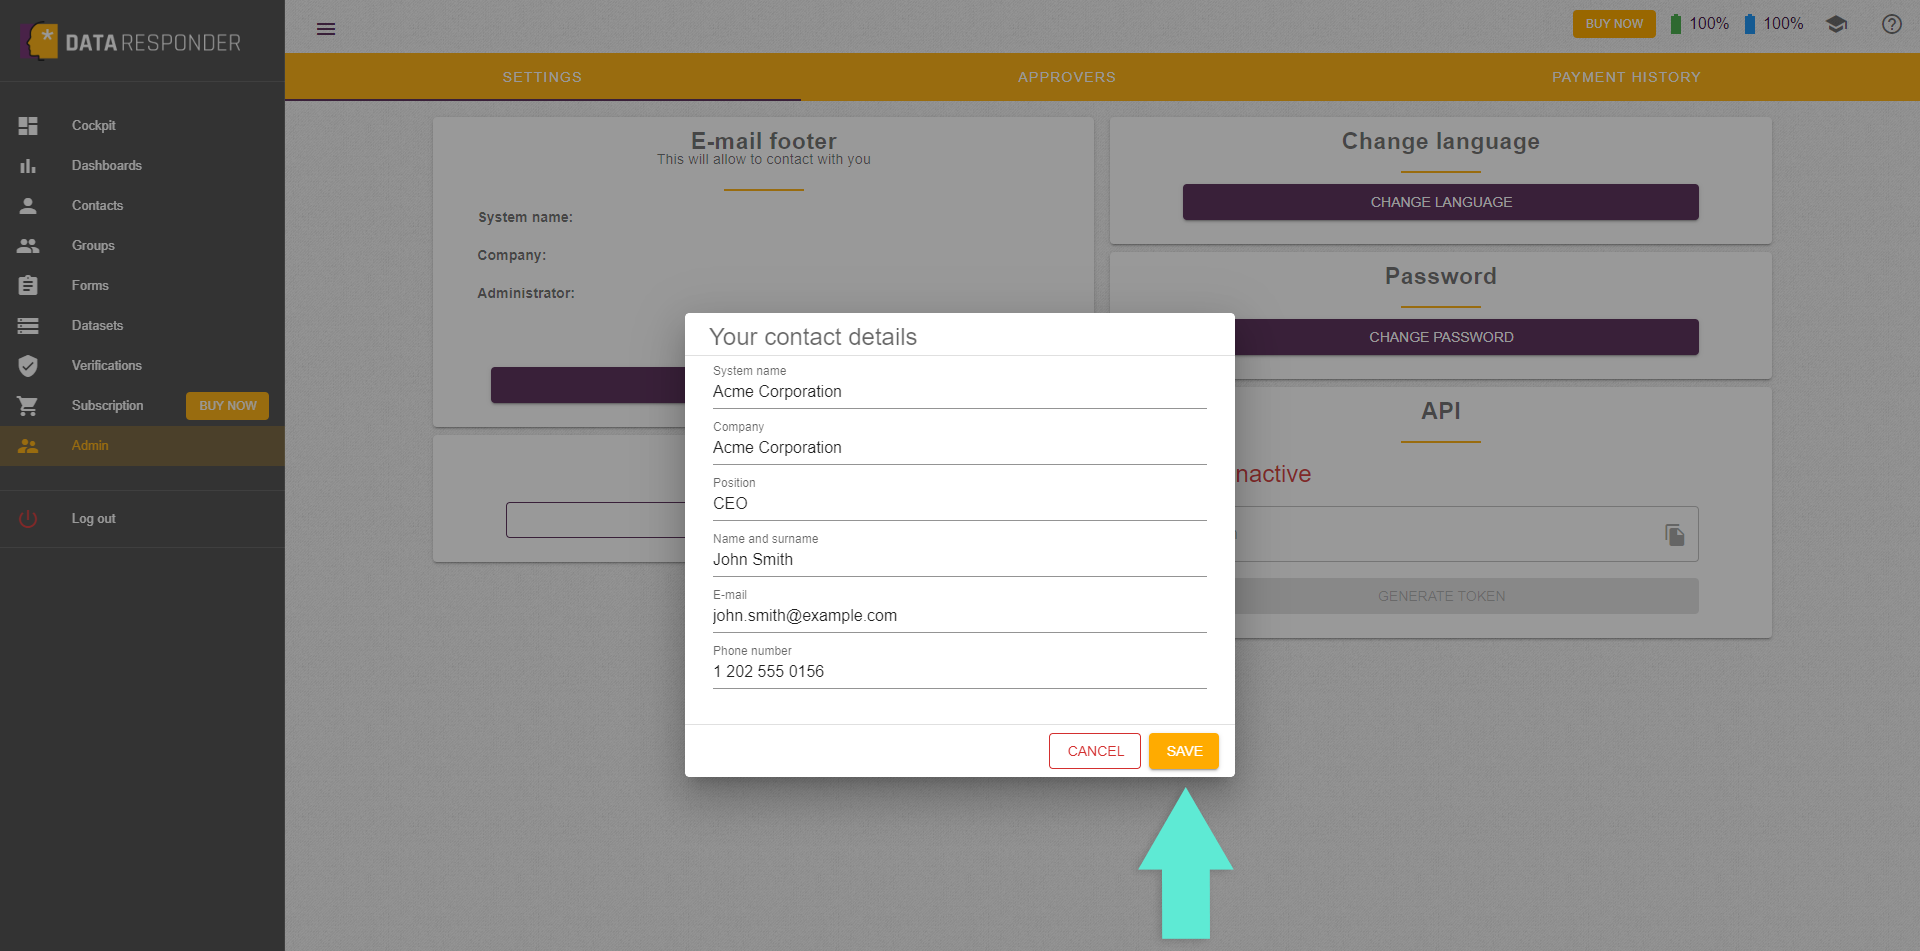Switch to the Payment History tab
Screen dimensions: 1920x951
(x=1626, y=77)
